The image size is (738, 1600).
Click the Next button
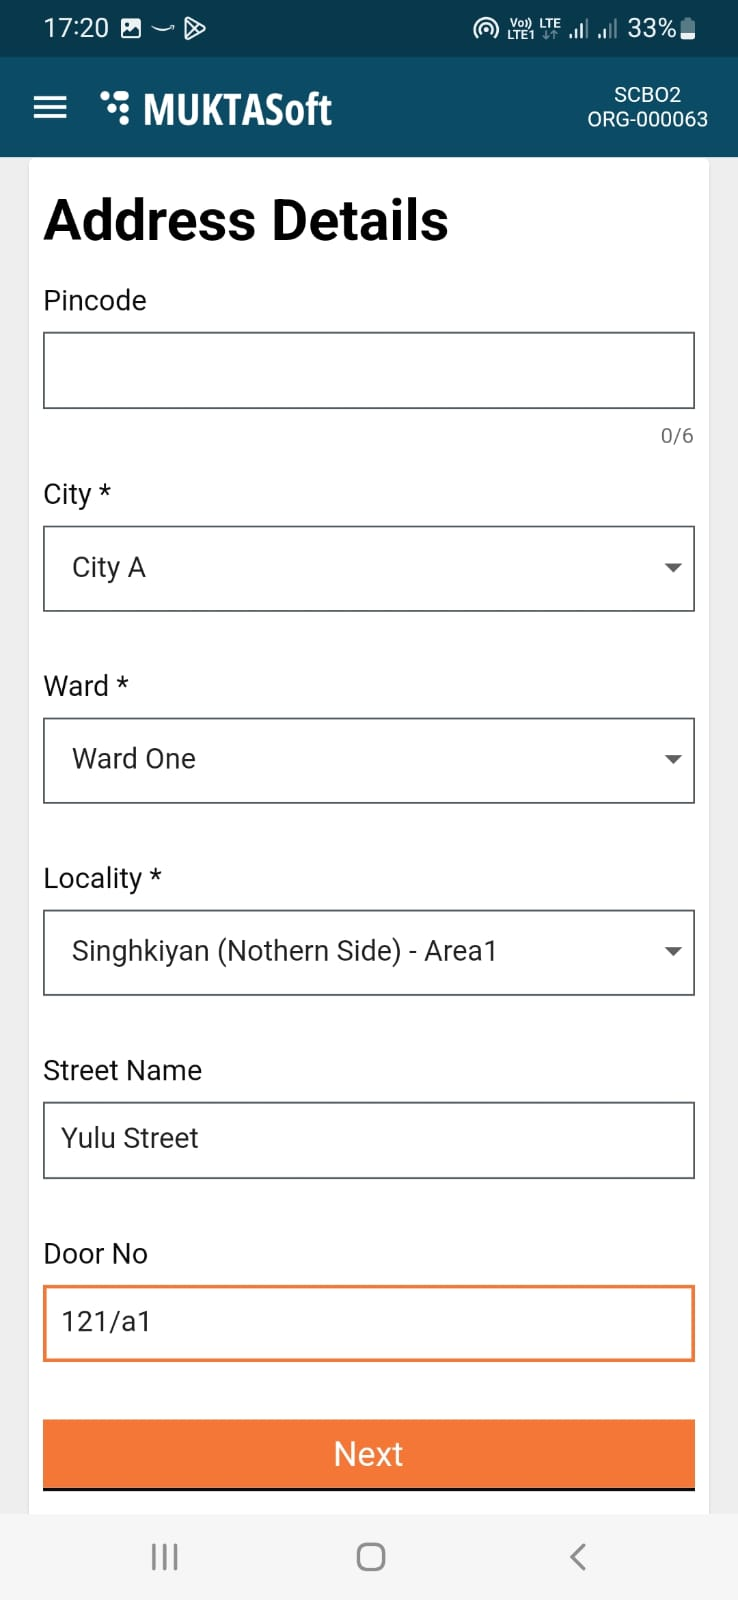pyautogui.click(x=369, y=1454)
